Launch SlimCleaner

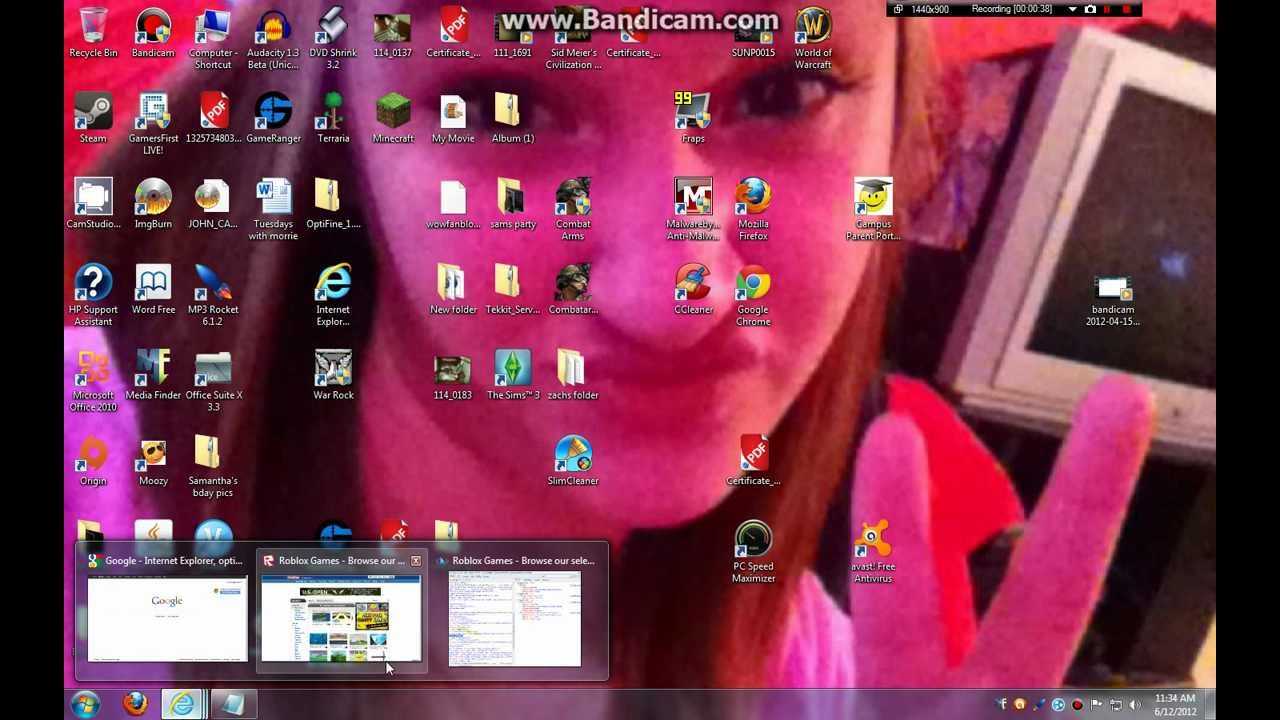(573, 461)
